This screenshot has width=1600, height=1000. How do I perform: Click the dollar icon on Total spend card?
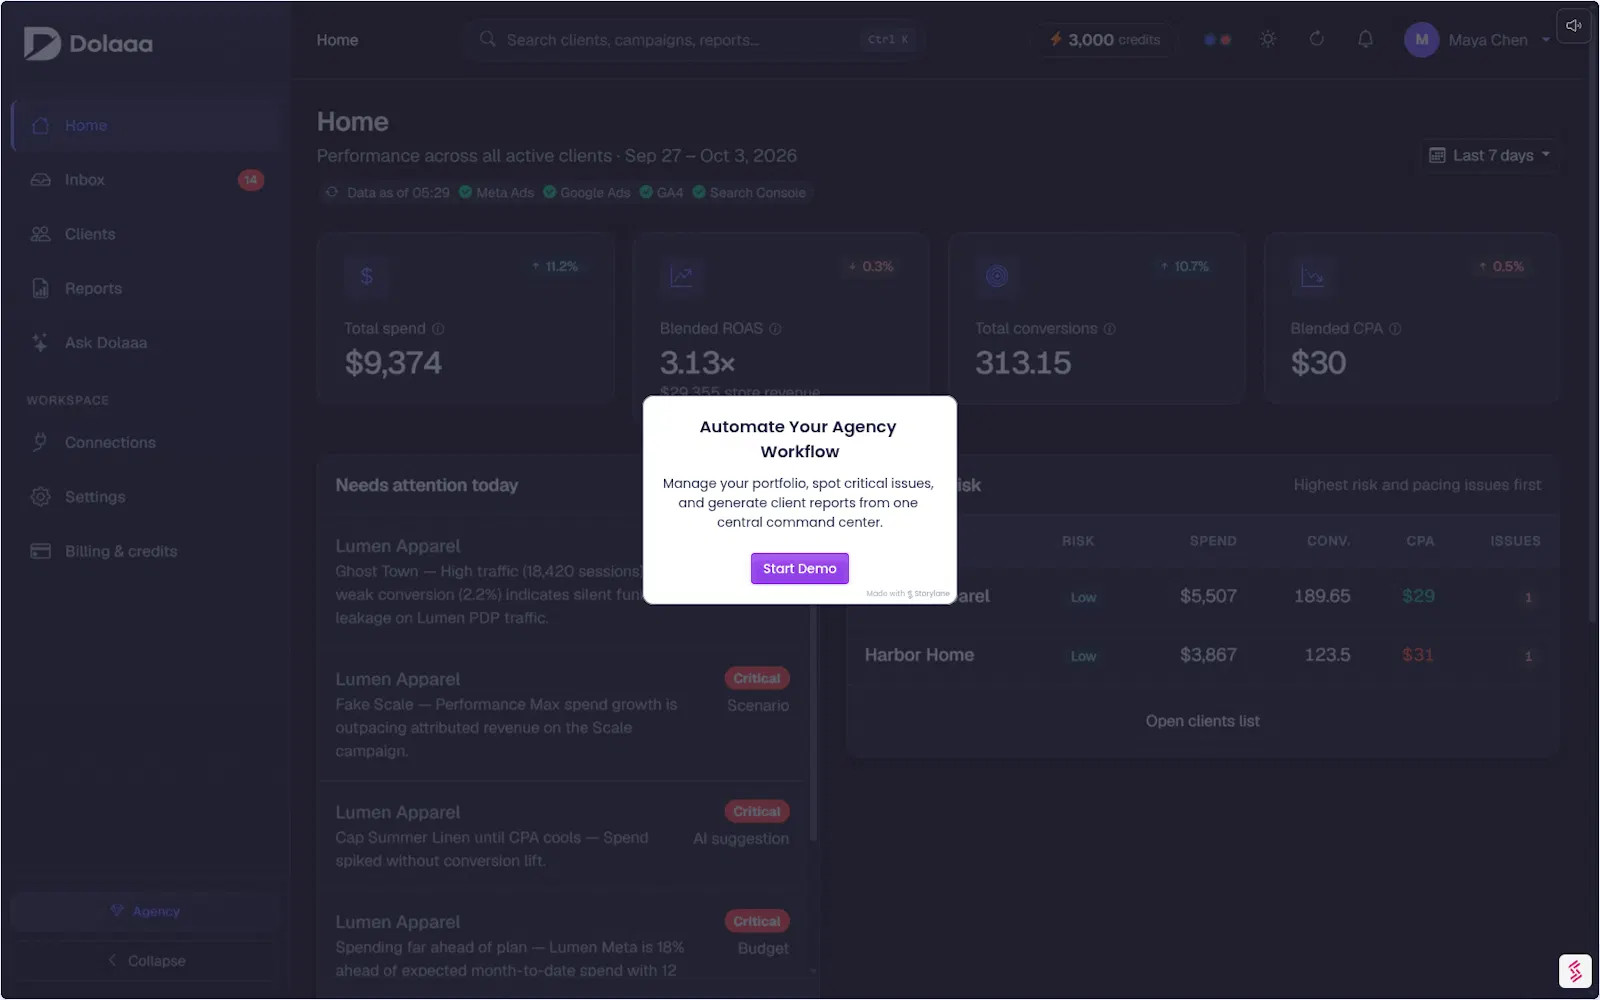[x=366, y=276]
